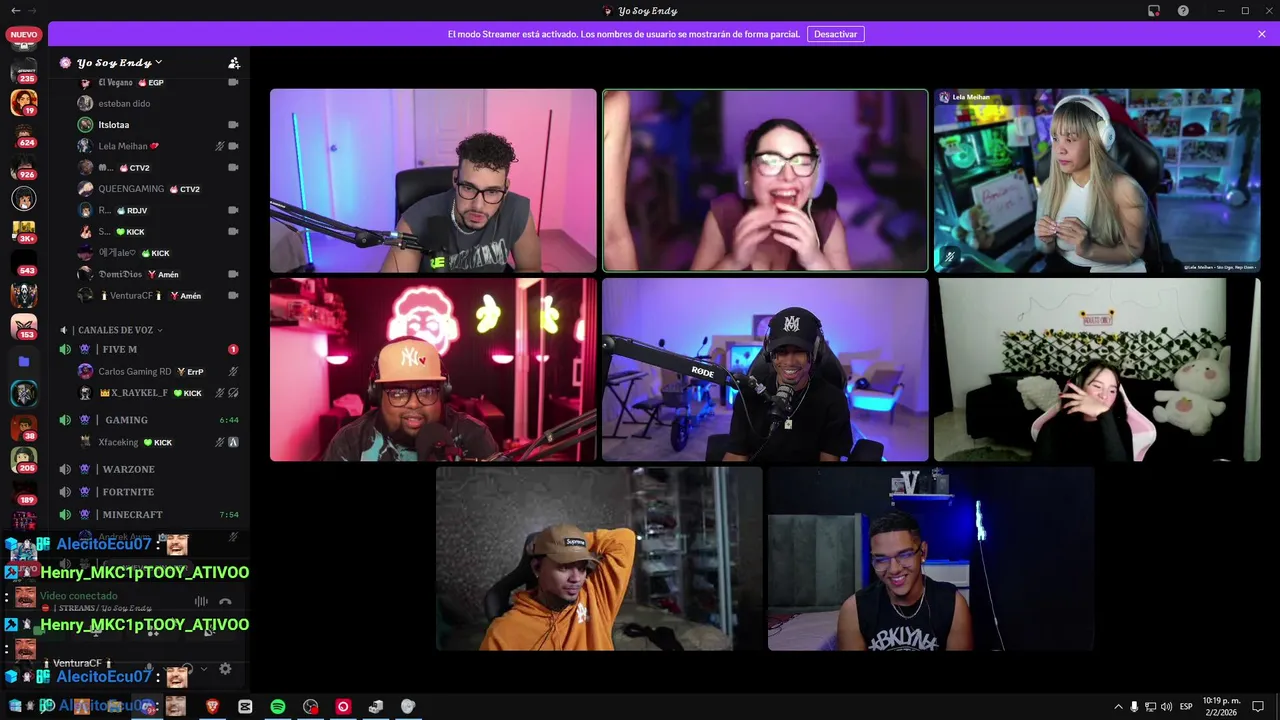Image resolution: width=1280 pixels, height=720 pixels.
Task: Click the muted mic icon beside Carlos Gaming RD
Action: tap(233, 371)
